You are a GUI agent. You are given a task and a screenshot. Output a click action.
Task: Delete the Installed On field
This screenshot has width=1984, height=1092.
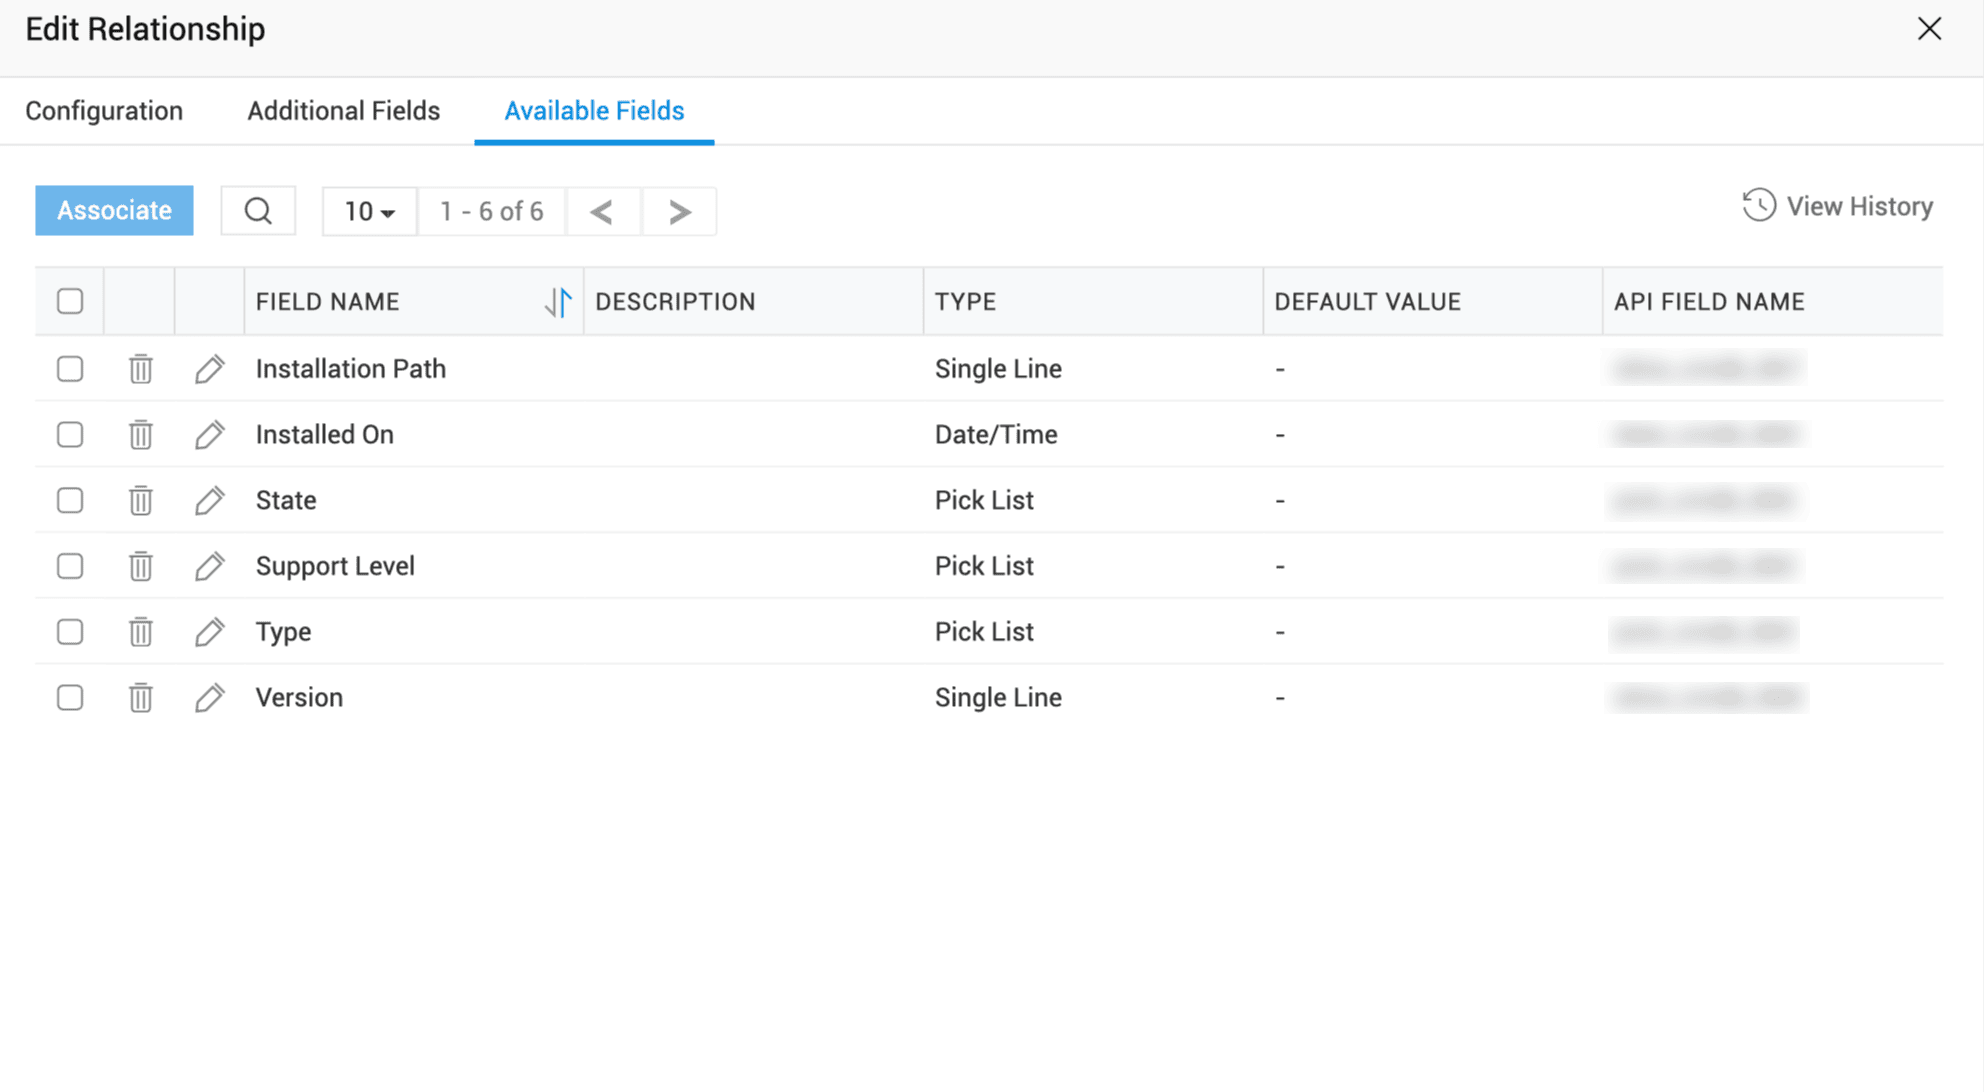pos(140,435)
